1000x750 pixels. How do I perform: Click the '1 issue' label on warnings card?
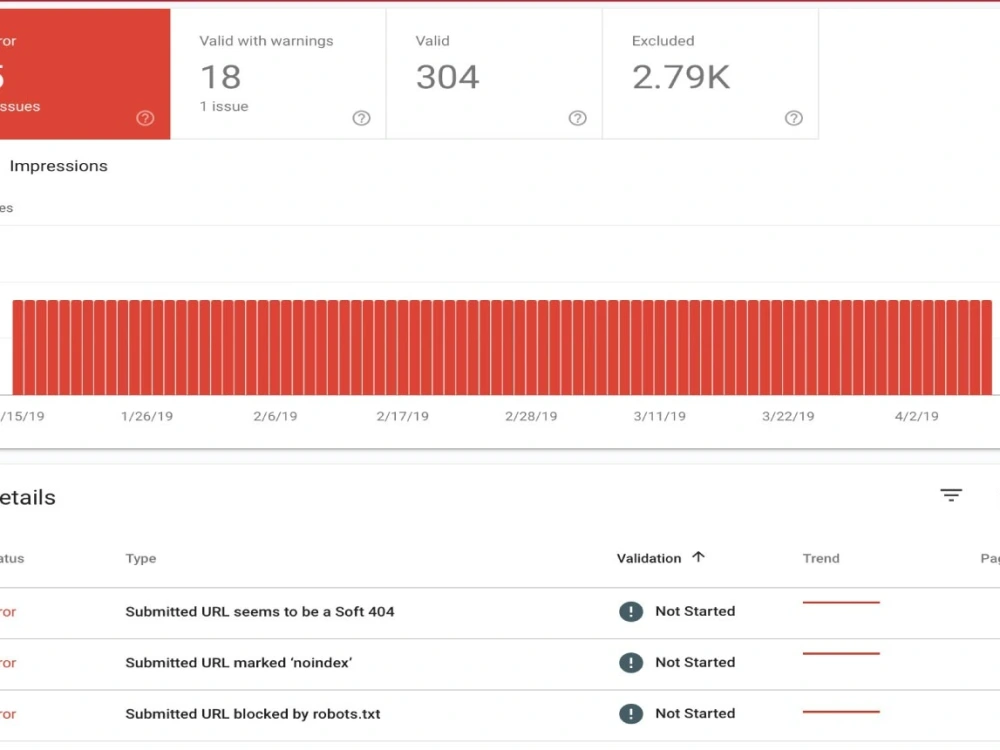pyautogui.click(x=224, y=107)
